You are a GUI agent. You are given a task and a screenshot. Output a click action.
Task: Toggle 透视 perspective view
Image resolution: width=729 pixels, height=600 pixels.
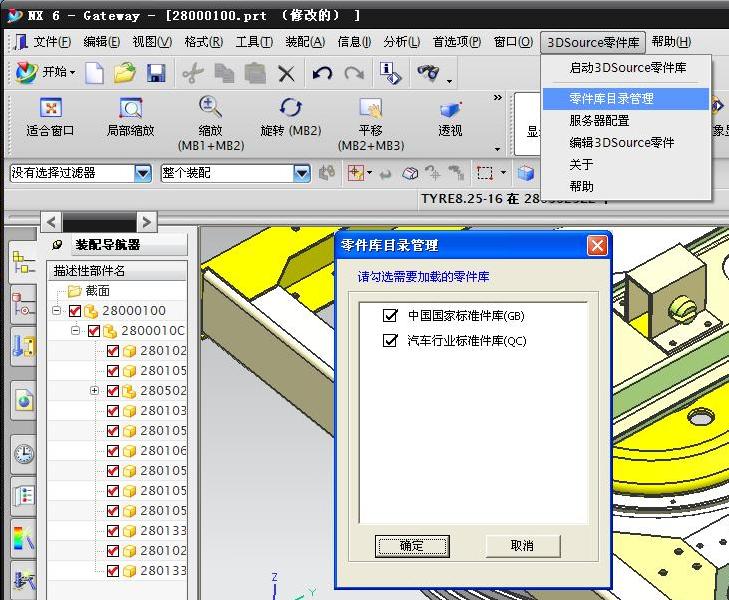click(x=450, y=118)
